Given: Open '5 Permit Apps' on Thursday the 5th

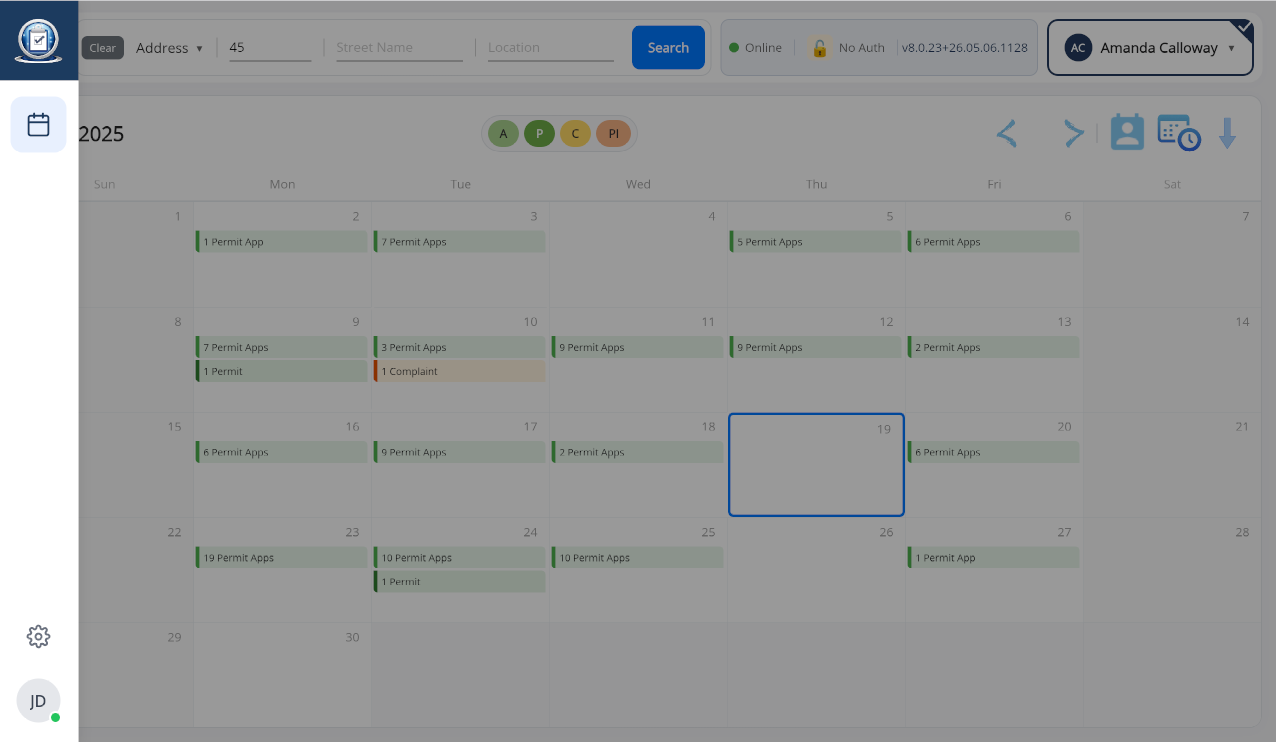Looking at the screenshot, I should click(x=815, y=242).
